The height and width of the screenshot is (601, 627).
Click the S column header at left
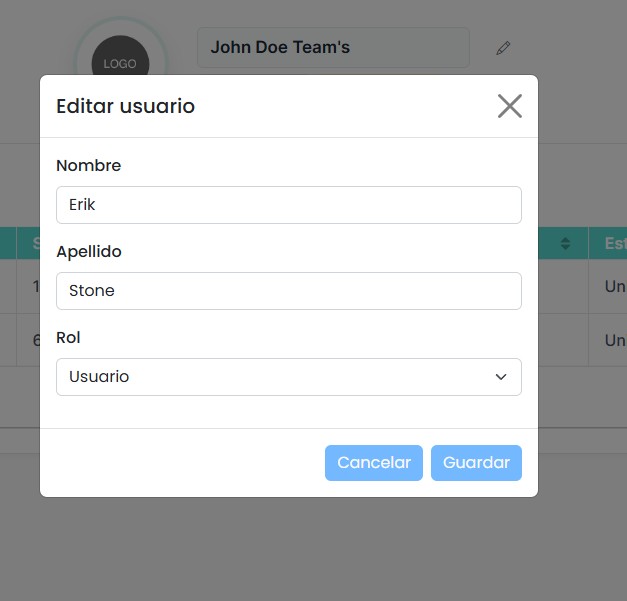click(34, 243)
